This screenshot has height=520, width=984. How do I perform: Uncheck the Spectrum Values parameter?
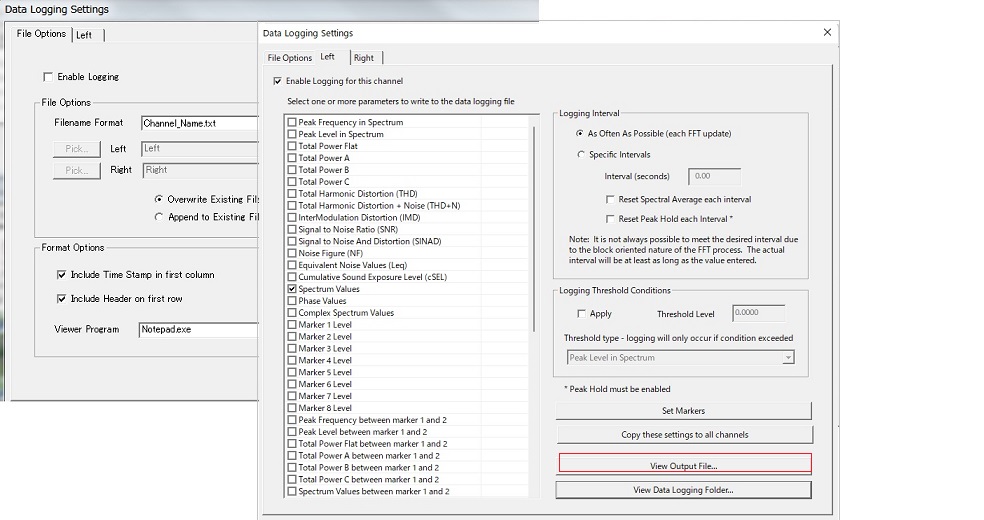[x=292, y=289]
